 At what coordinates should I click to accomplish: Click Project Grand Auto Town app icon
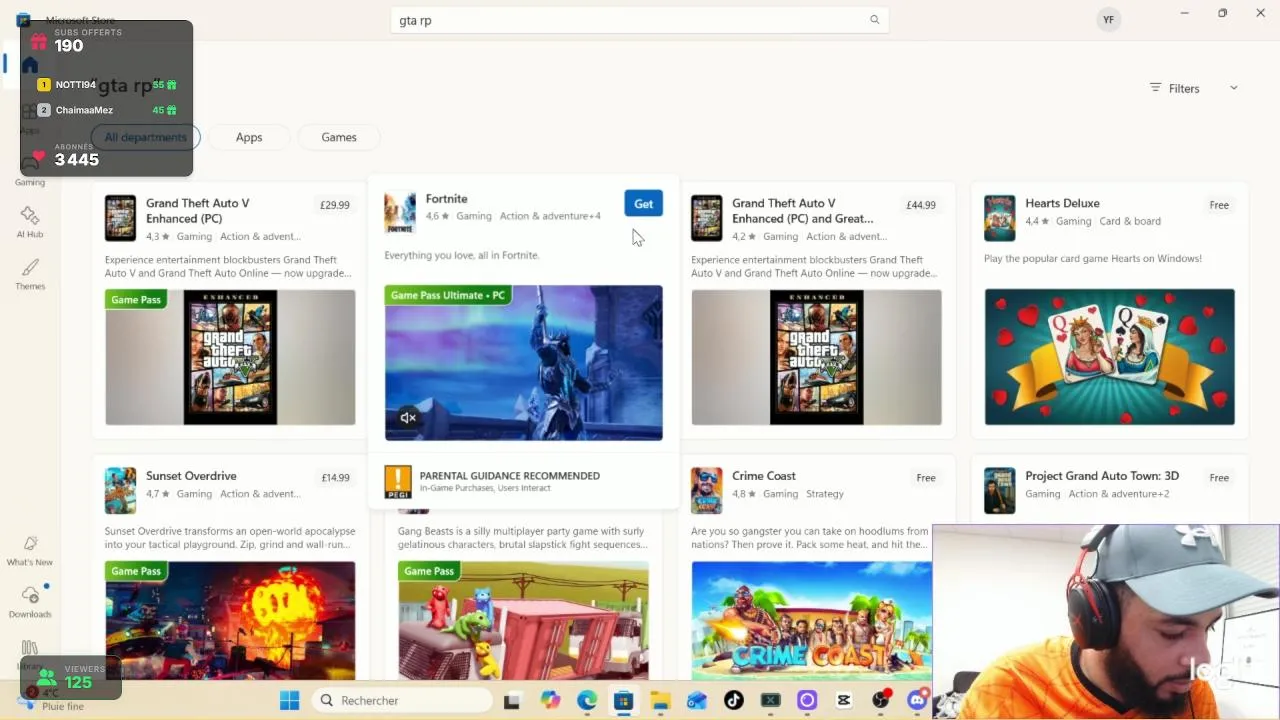[x=1000, y=491]
